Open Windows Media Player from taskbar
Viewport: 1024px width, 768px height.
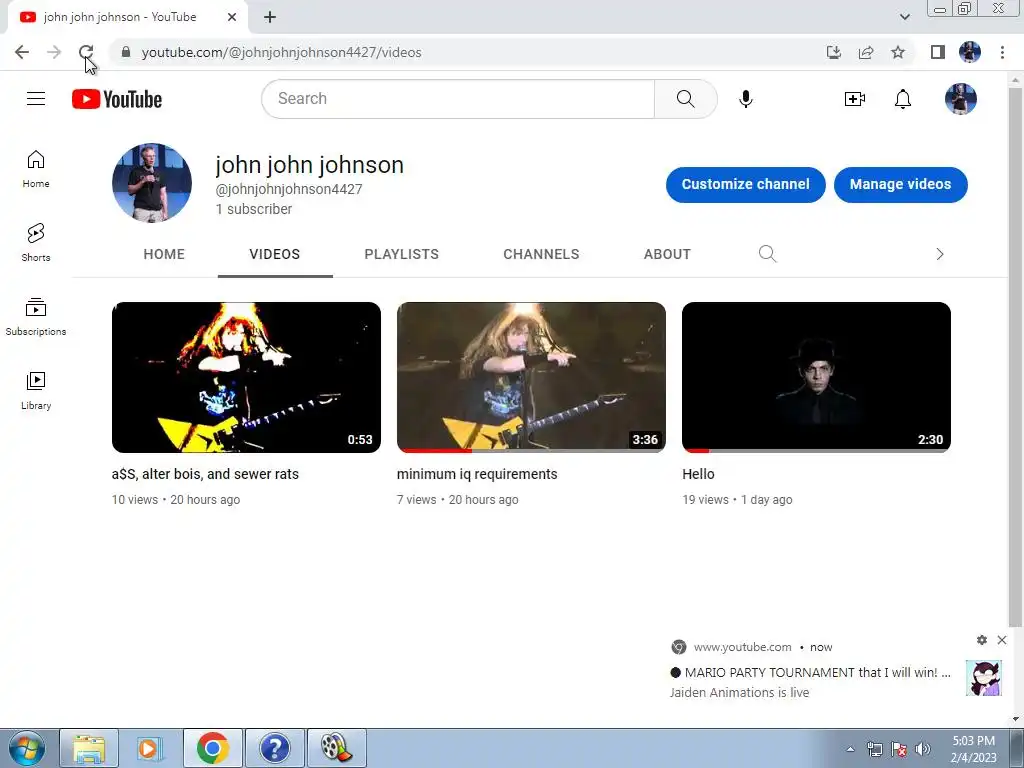[x=150, y=748]
